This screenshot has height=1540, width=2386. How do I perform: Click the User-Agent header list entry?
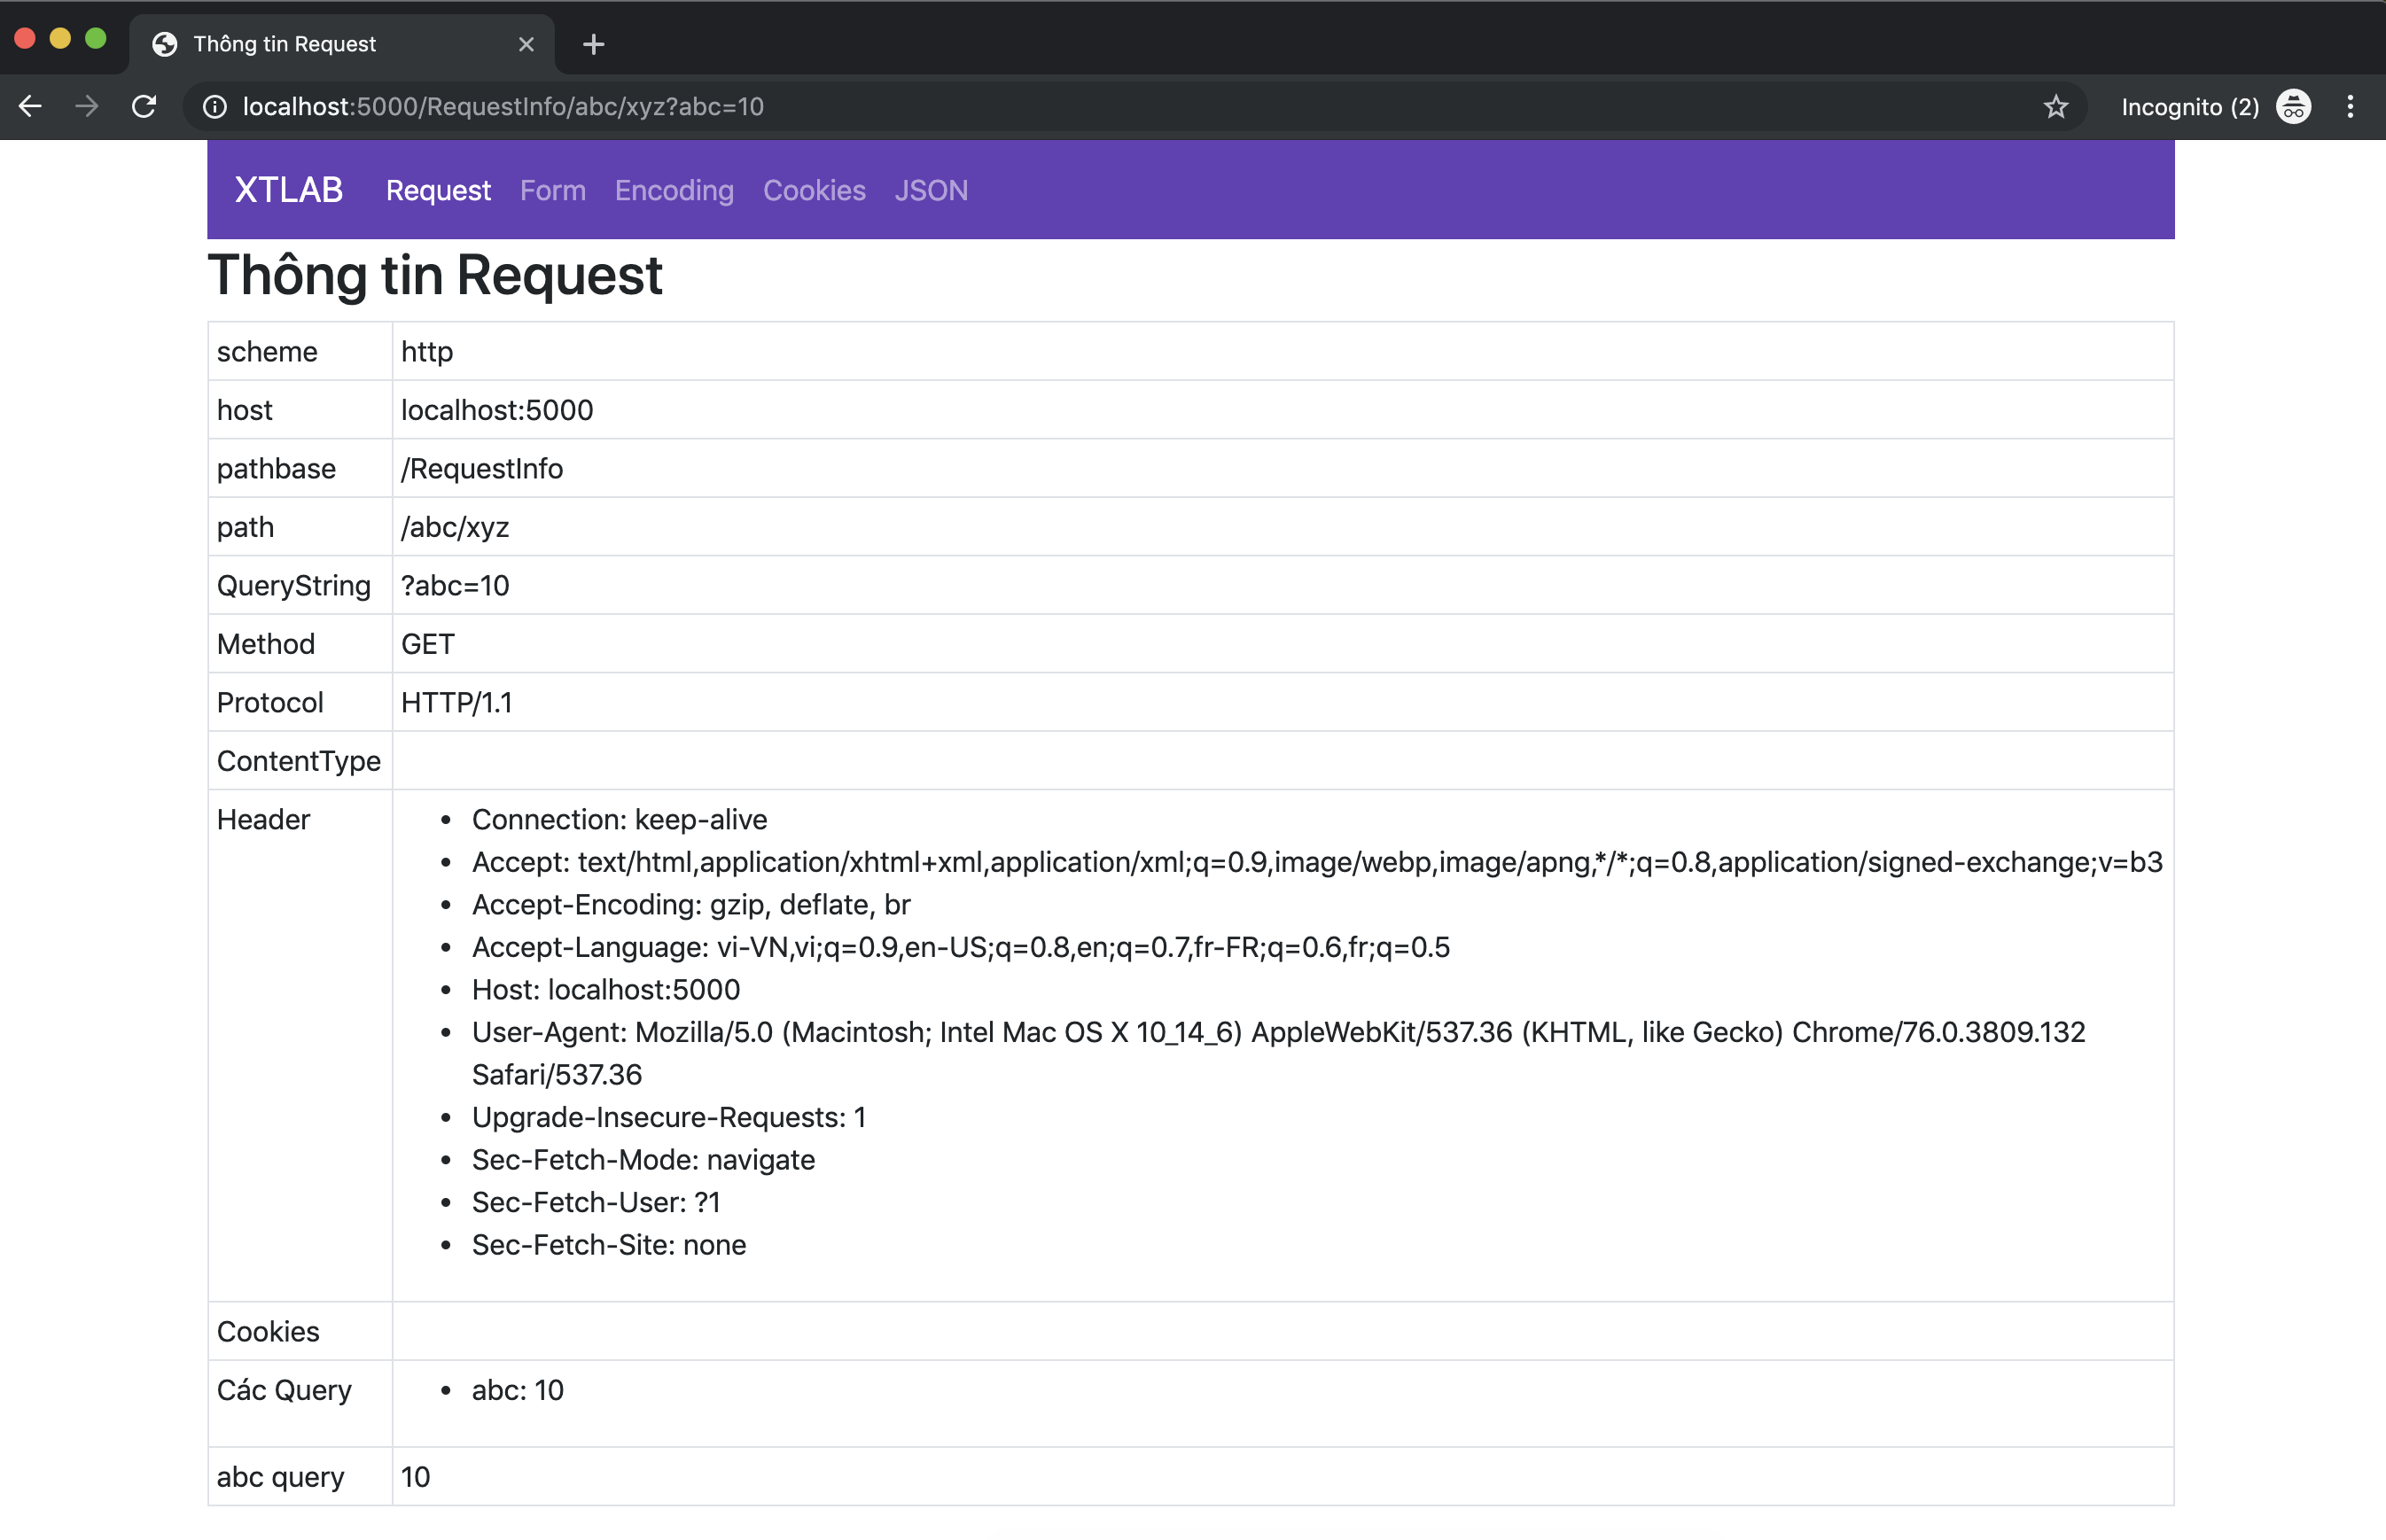(x=1277, y=1032)
